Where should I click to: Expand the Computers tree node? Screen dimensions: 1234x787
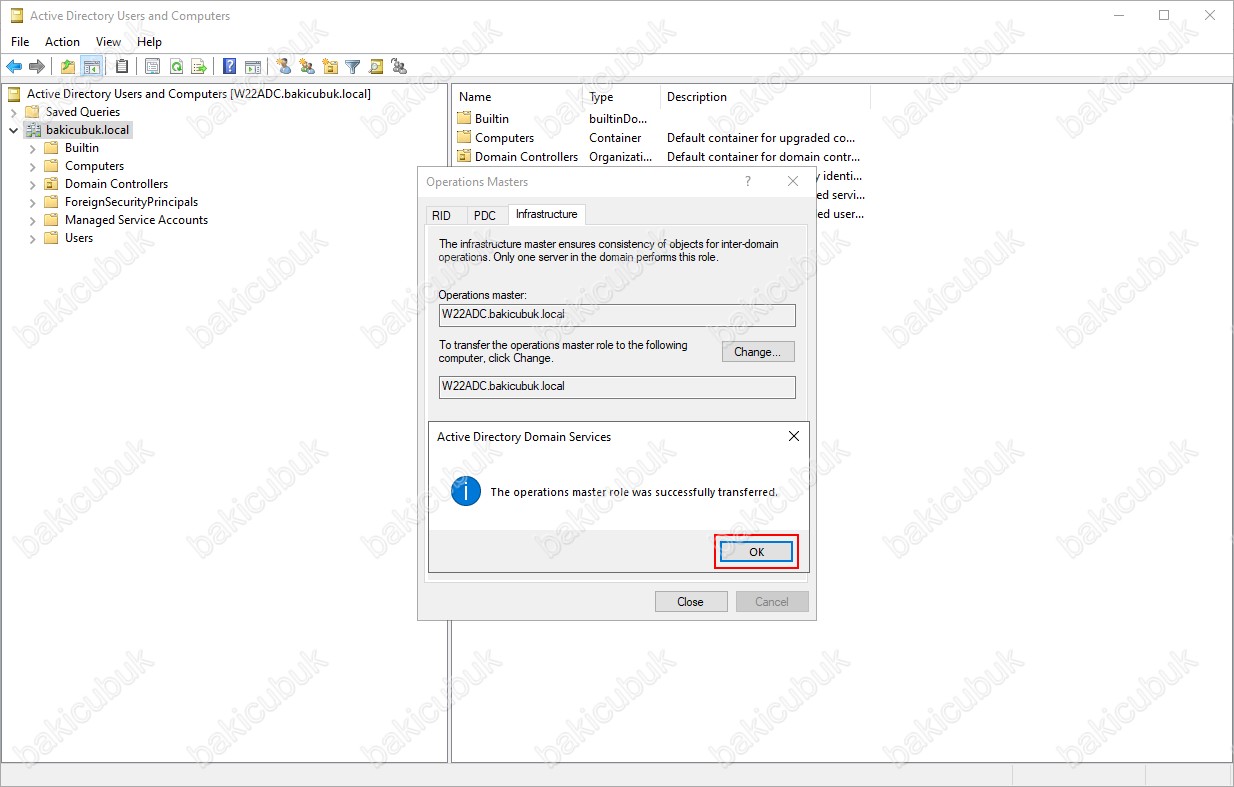click(x=33, y=166)
